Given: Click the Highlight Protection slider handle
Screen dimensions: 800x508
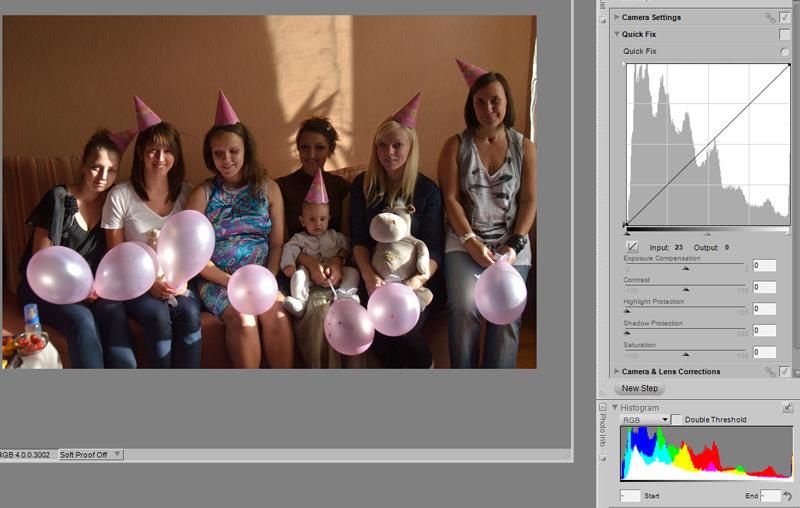Looking at the screenshot, I should coord(627,311).
